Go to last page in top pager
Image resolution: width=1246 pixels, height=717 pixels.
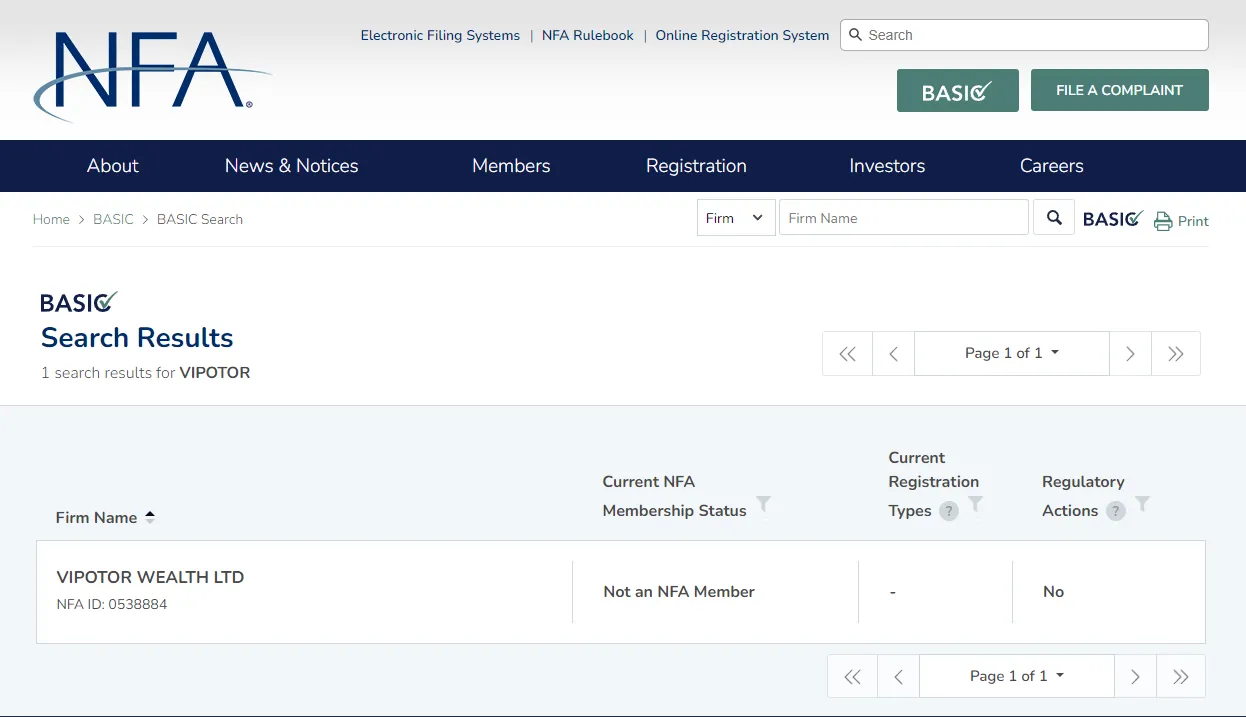pos(1176,353)
